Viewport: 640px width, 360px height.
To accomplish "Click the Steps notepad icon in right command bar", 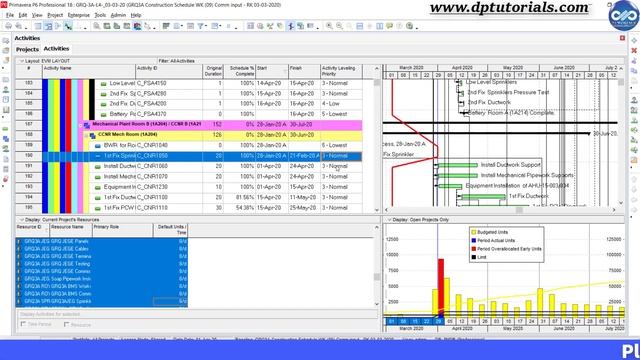I will tap(634, 160).
